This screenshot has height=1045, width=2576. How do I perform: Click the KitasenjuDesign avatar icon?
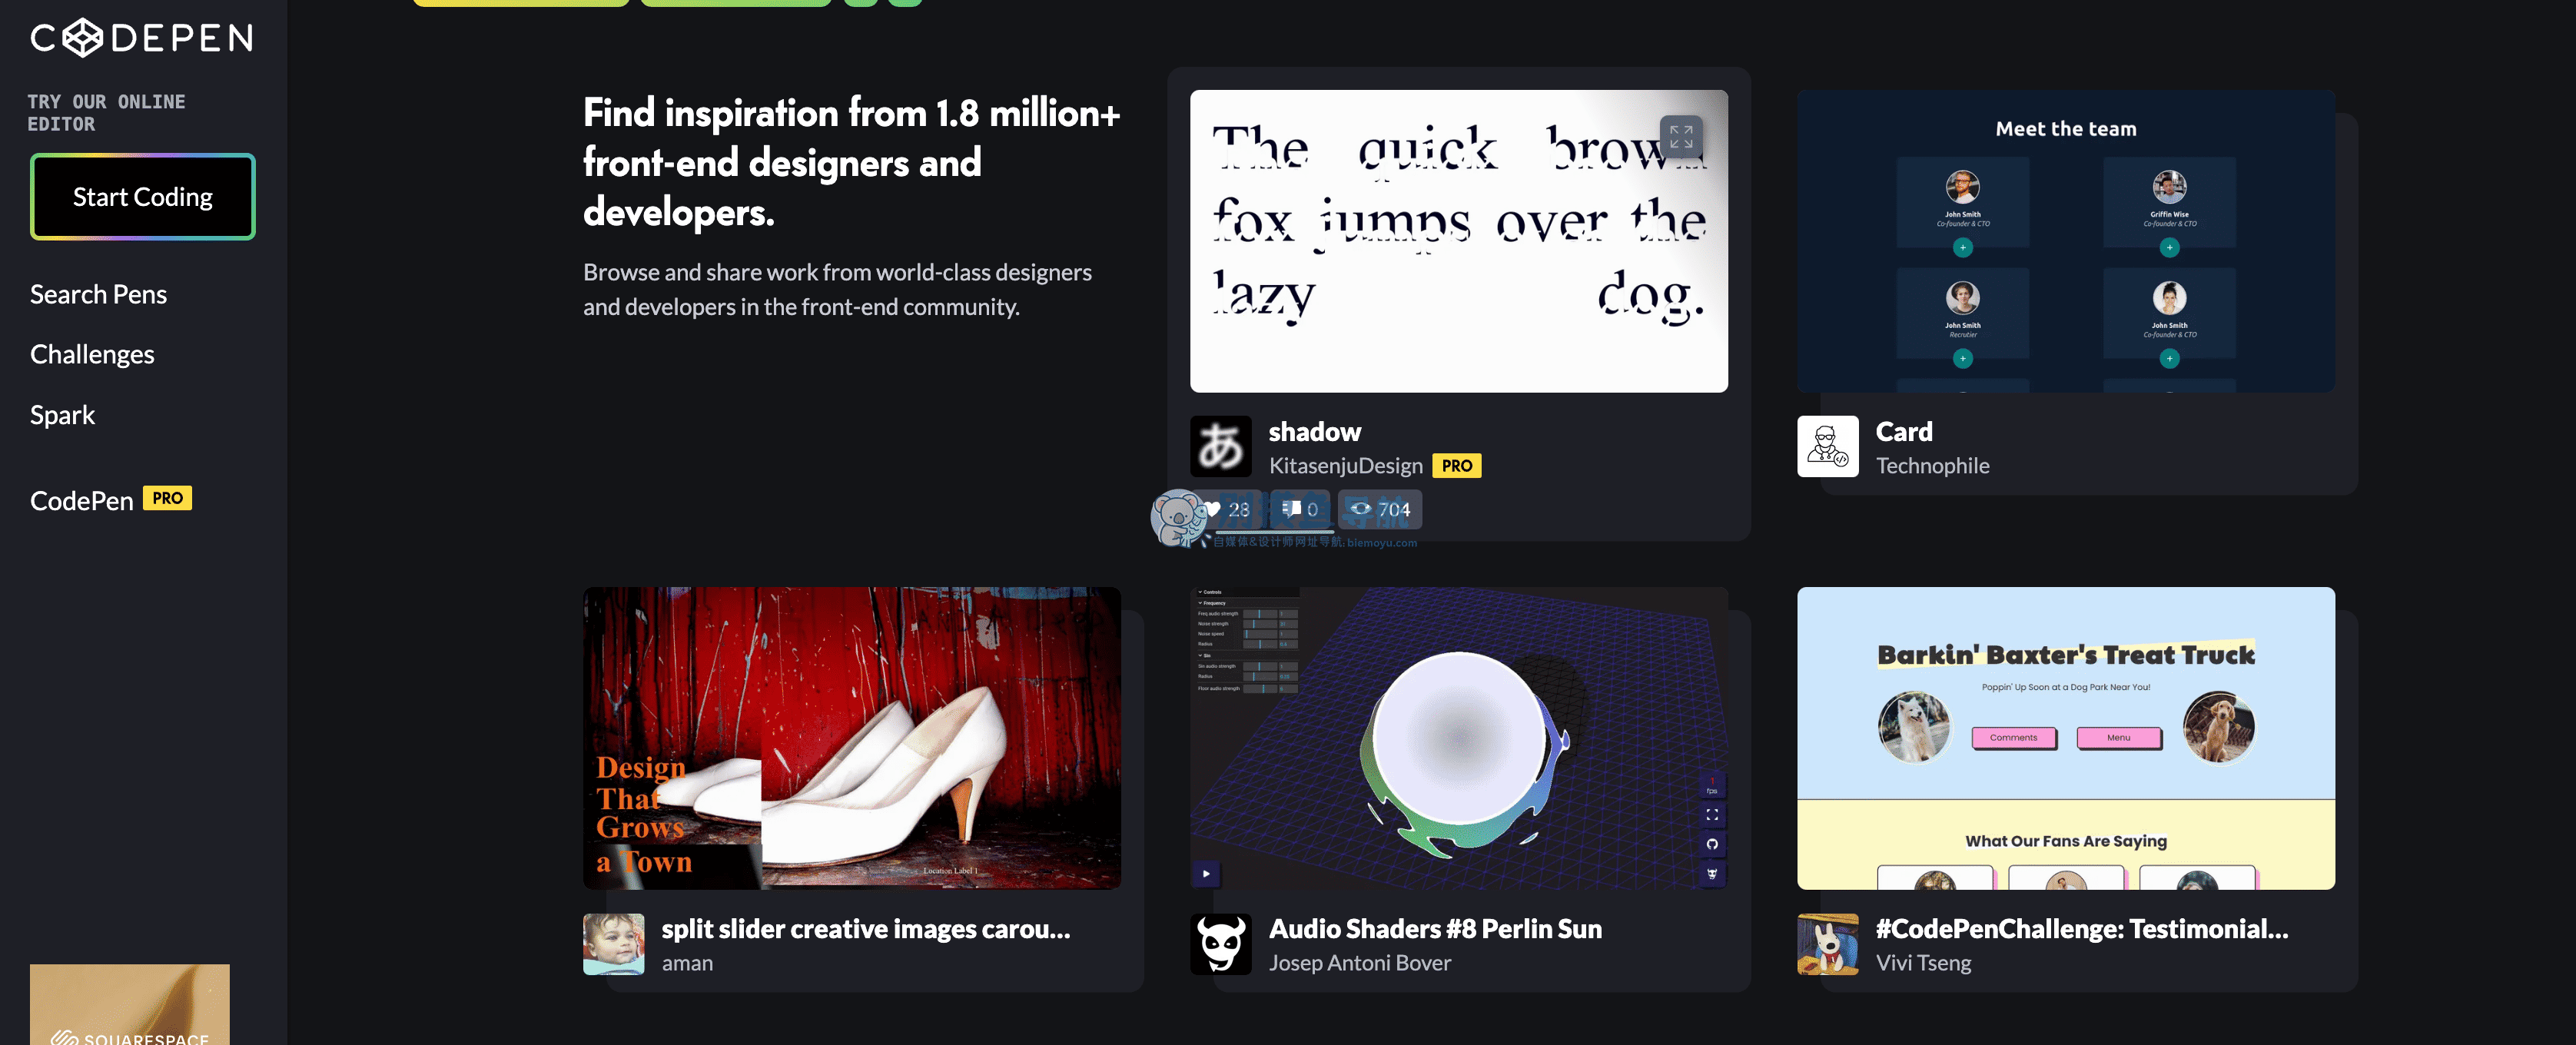click(1220, 446)
